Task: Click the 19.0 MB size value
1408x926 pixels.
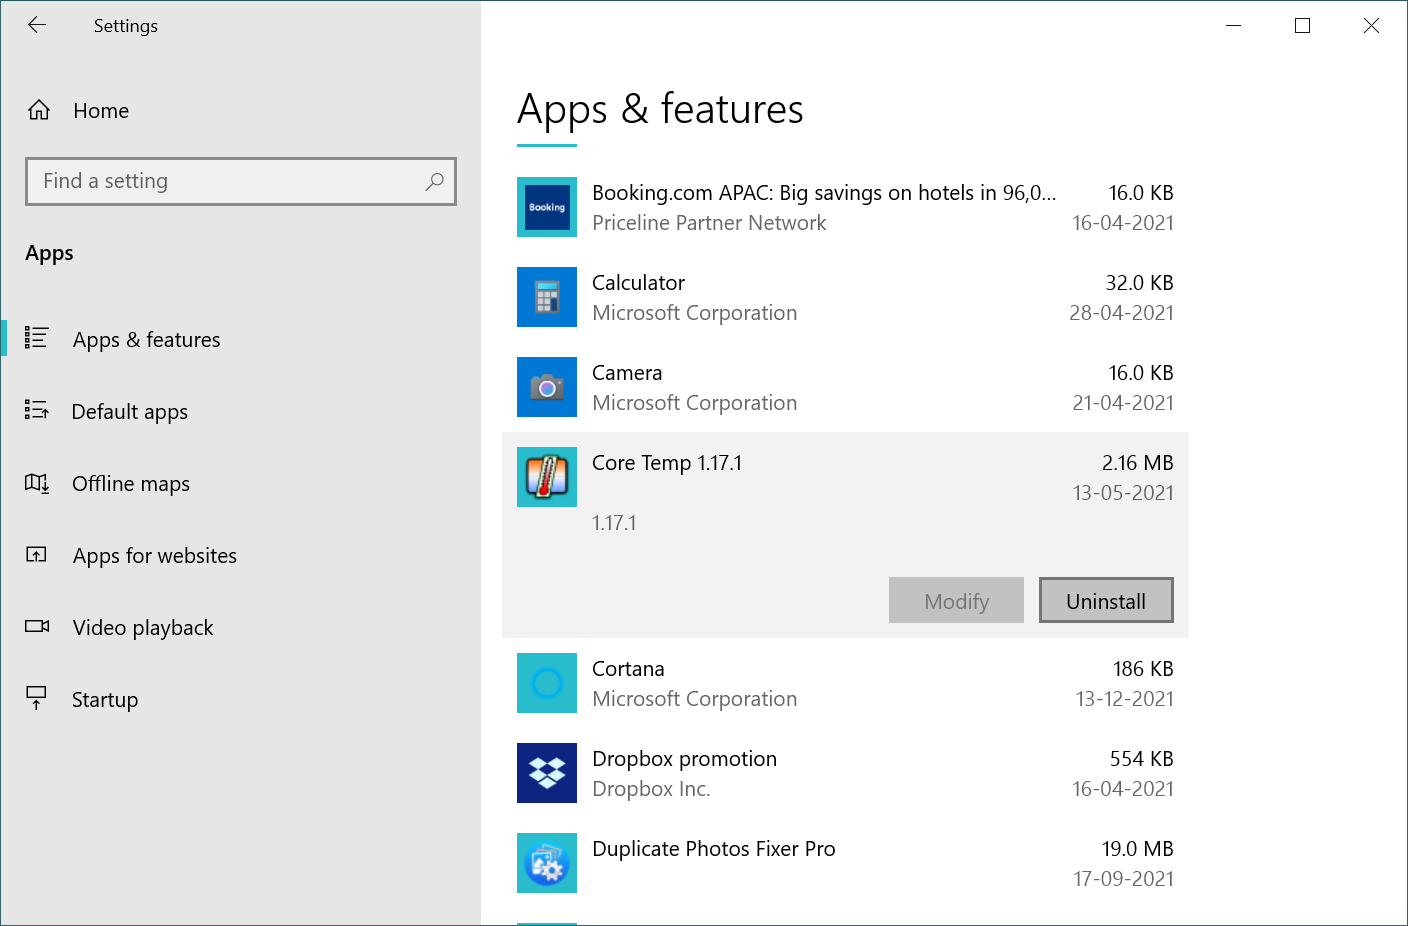Action: click(x=1138, y=849)
